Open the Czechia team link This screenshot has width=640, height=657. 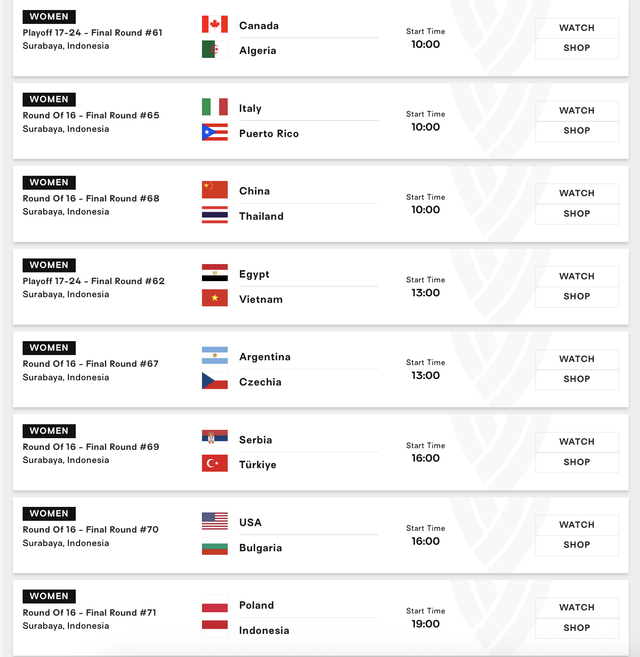coord(260,382)
